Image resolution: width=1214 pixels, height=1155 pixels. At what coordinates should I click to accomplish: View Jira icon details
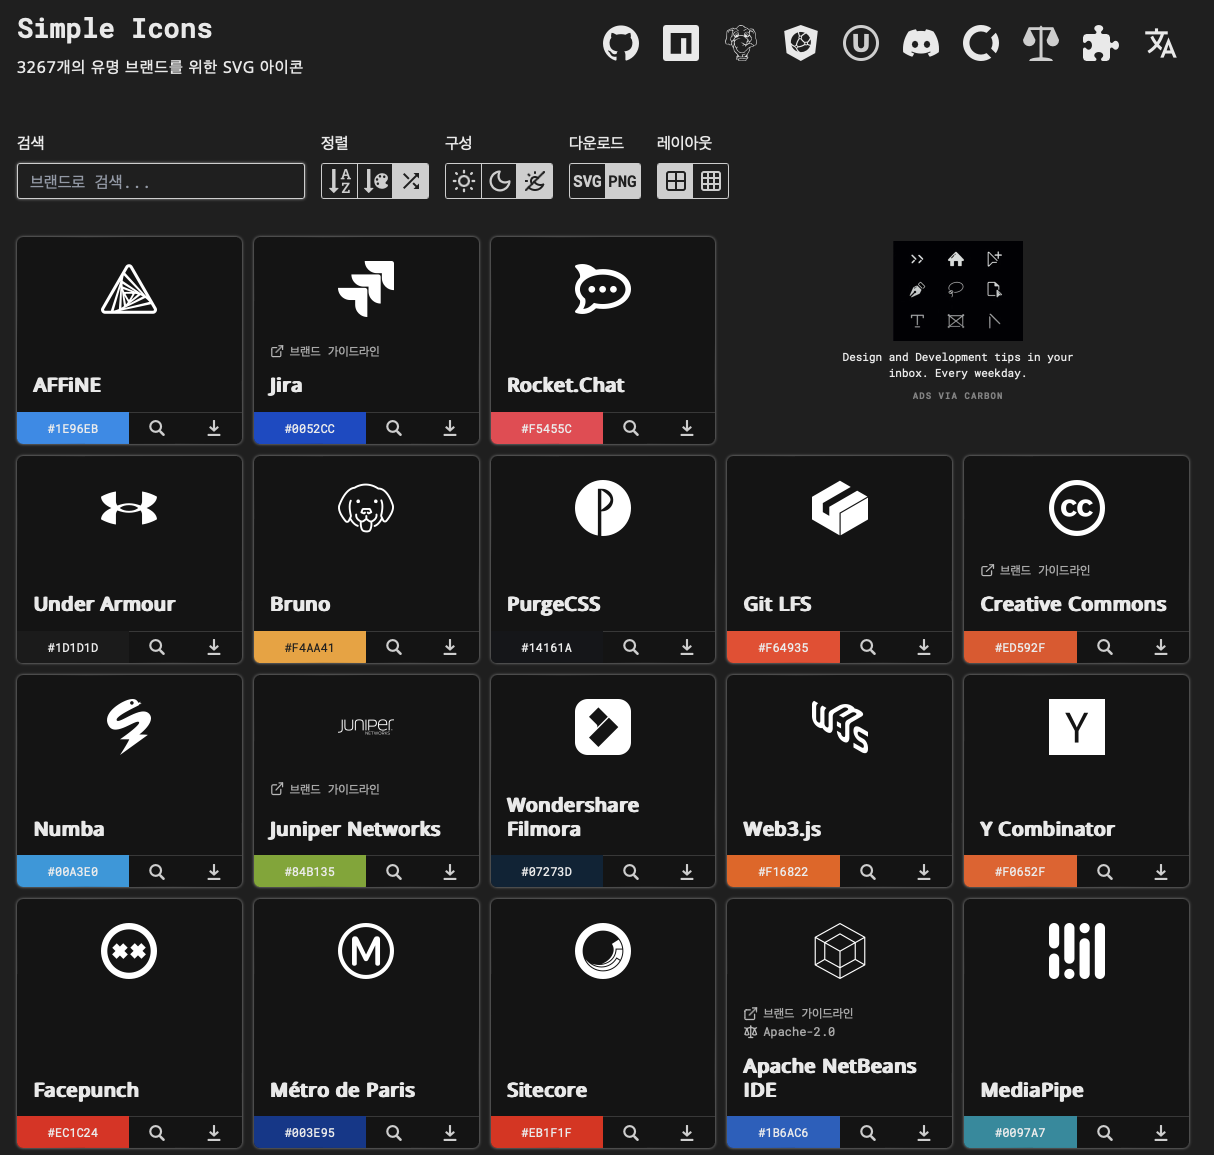point(394,428)
